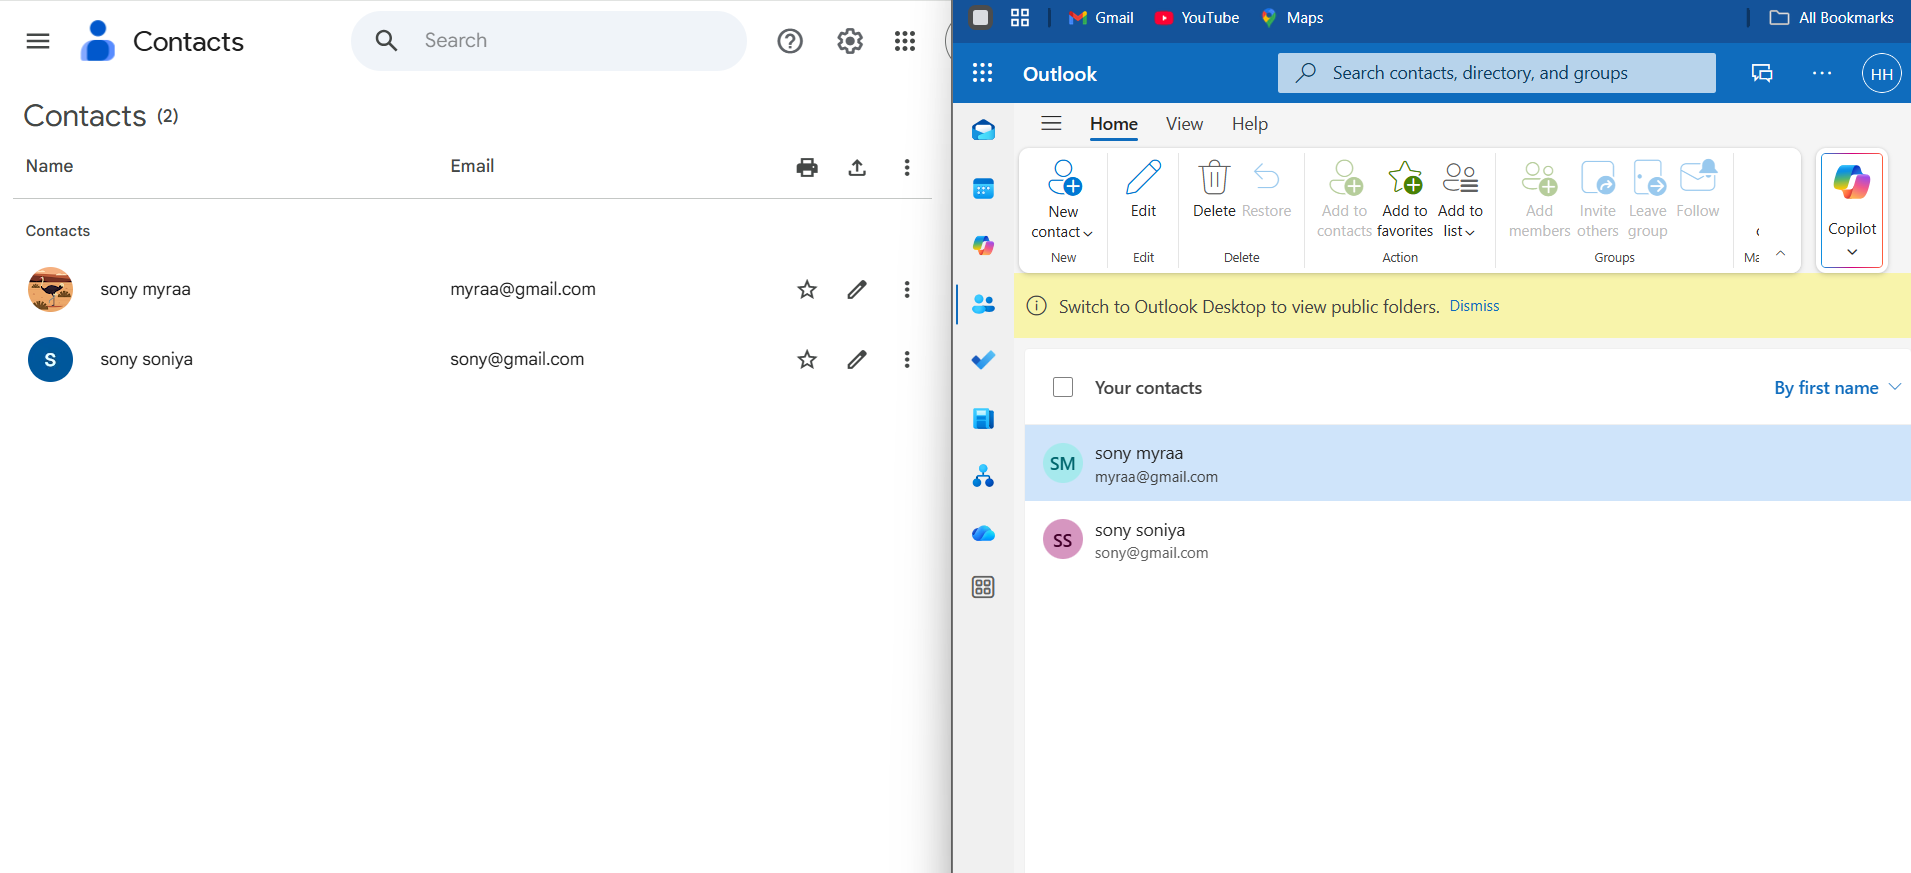Screen dimensions: 1911x873
Task: Open OneDrive cloud icon in Outlook sidebar
Action: pos(983,533)
